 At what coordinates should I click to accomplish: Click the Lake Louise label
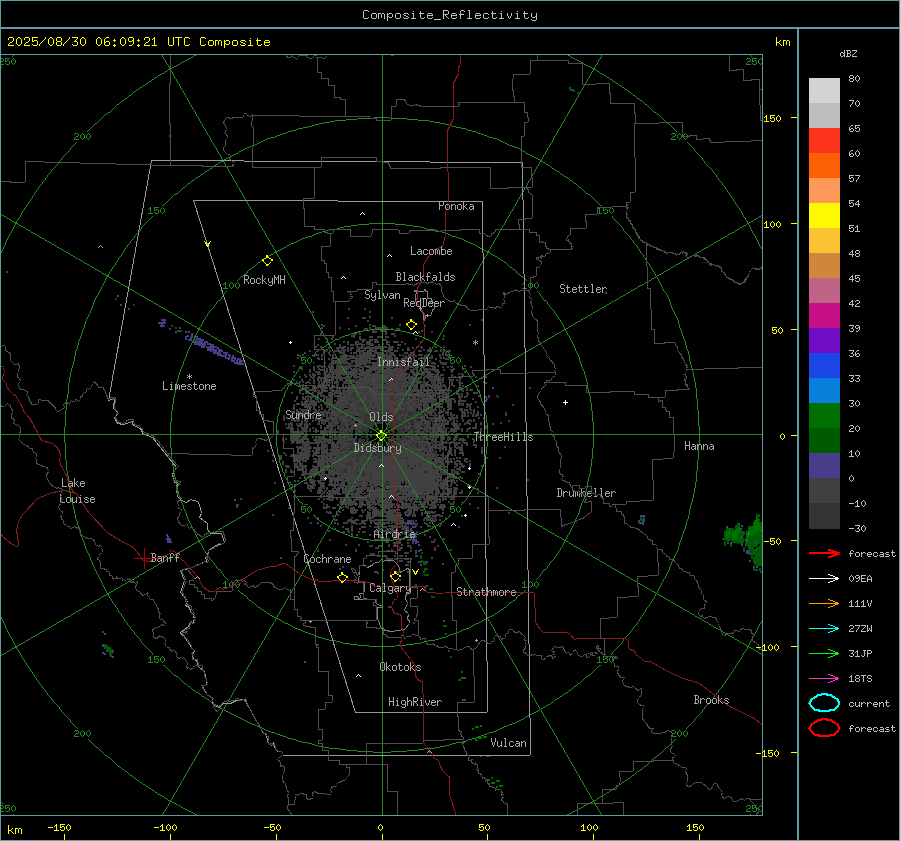(77, 491)
